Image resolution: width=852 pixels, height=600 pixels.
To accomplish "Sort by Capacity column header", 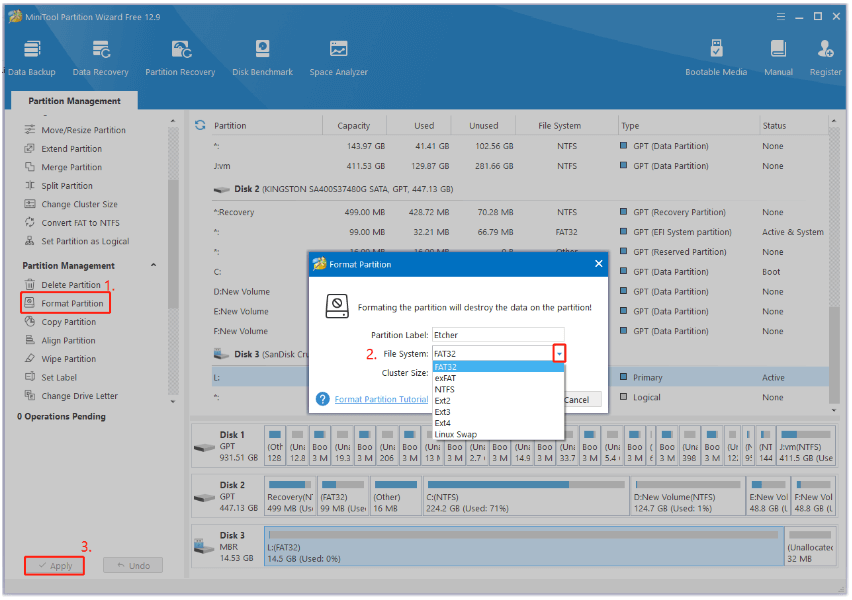I will coord(354,126).
